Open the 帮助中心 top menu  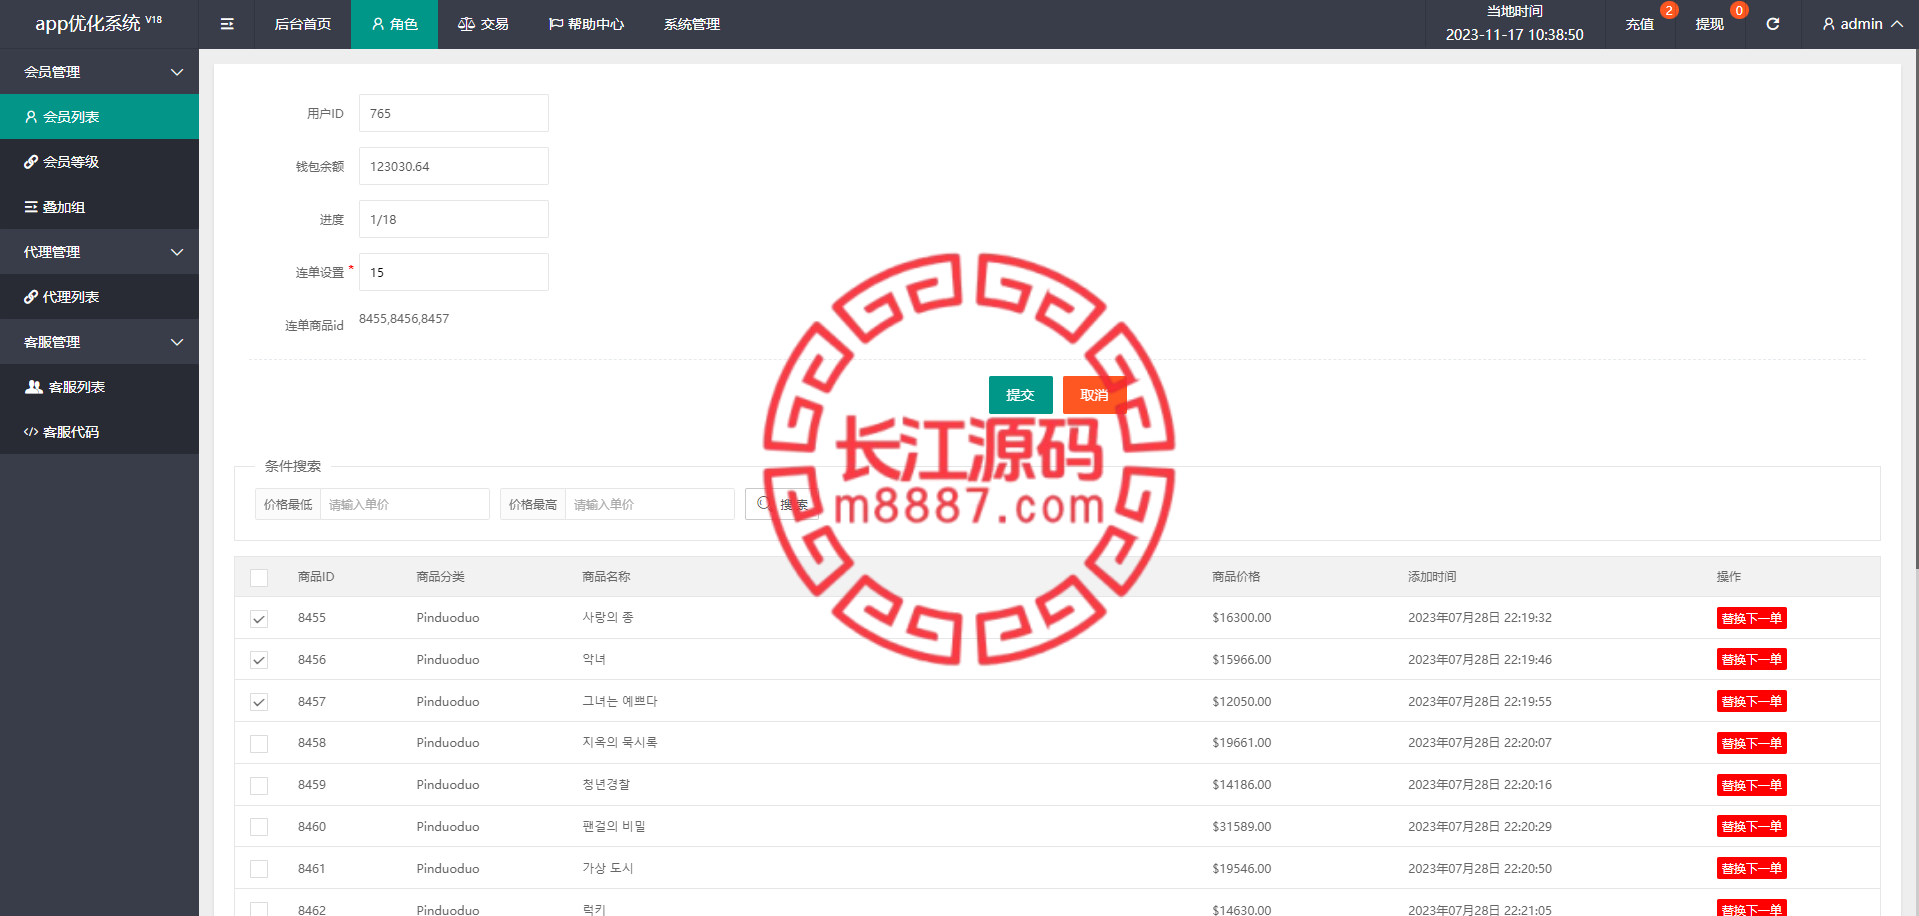[x=586, y=24]
